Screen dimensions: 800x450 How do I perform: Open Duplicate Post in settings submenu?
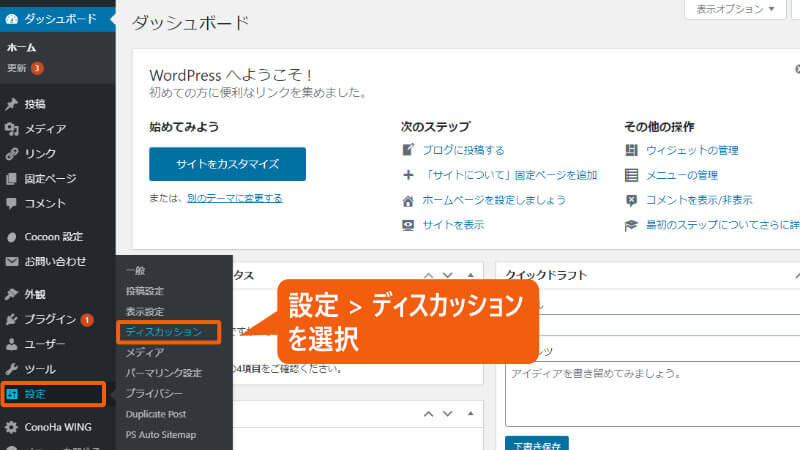pyautogui.click(x=156, y=414)
